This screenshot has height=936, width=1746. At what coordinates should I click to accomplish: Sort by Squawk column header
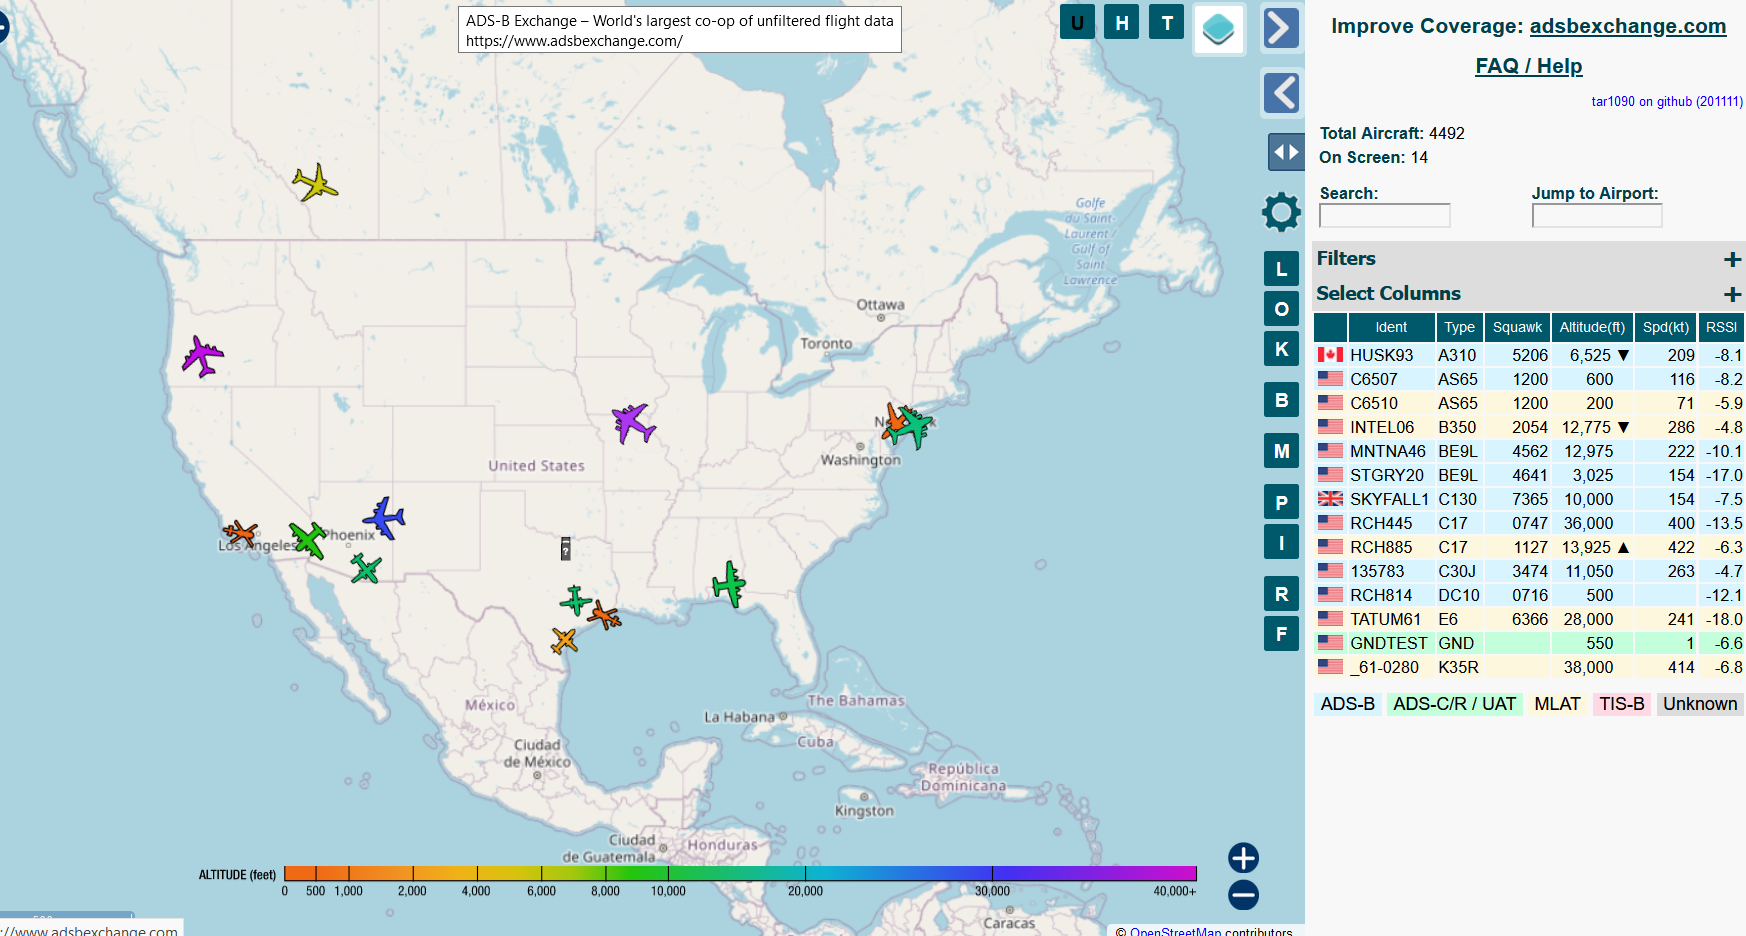pos(1517,327)
